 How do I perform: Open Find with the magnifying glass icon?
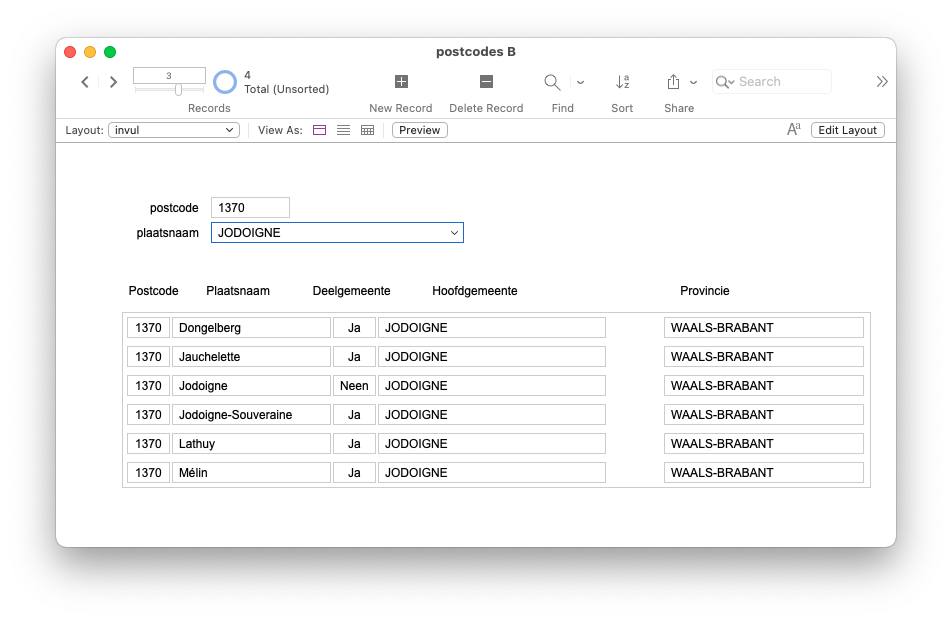coord(552,82)
